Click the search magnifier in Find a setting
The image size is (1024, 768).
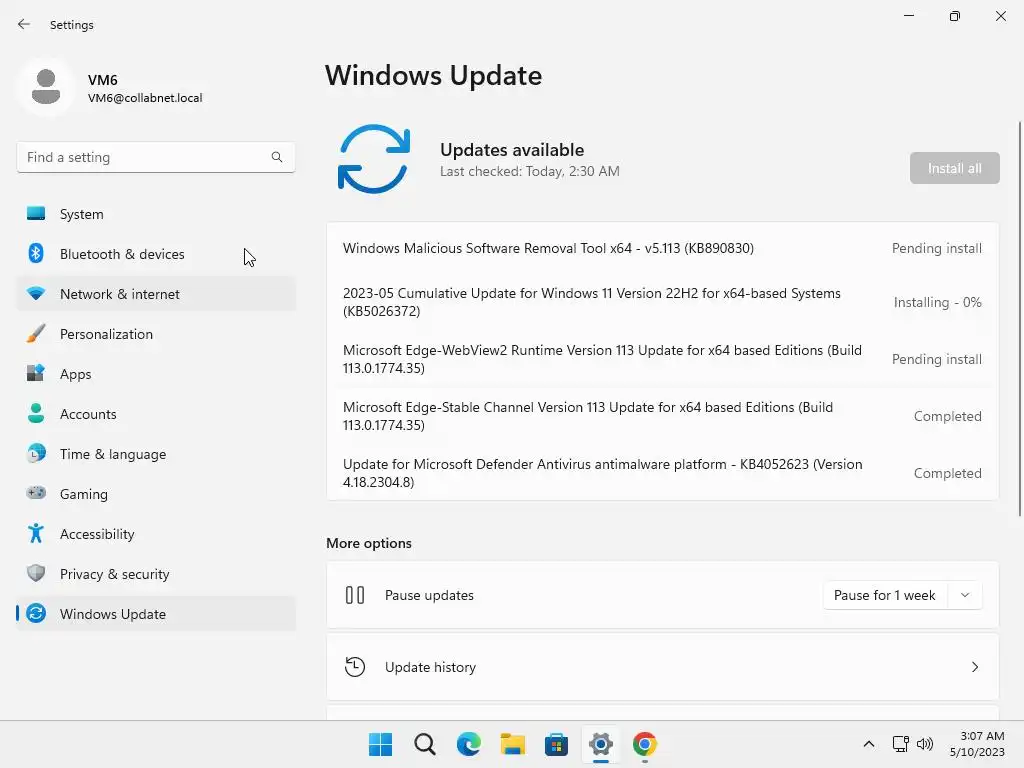point(277,157)
